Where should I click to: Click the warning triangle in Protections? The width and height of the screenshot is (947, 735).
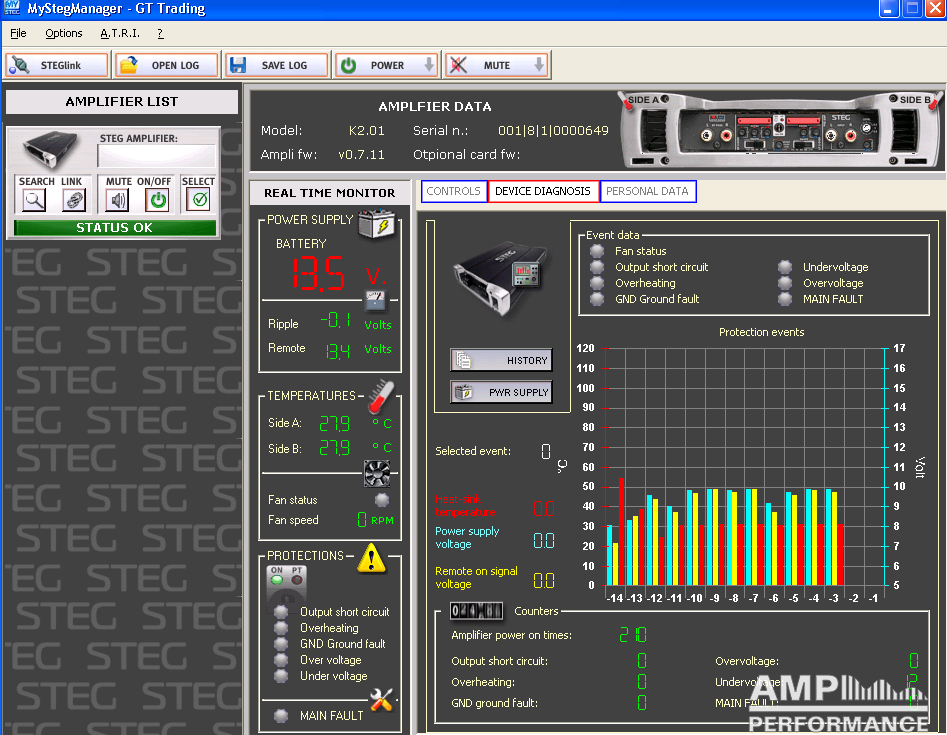click(372, 558)
